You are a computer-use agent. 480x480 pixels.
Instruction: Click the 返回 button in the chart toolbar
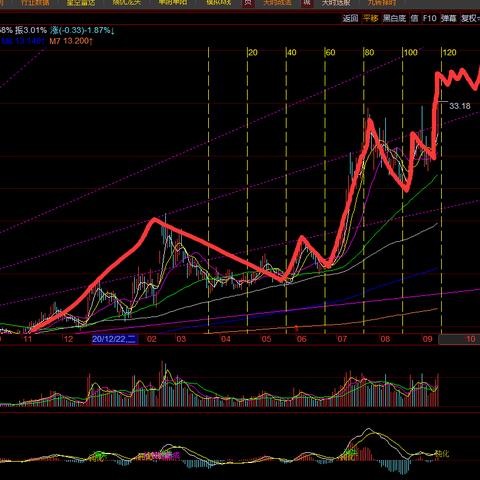350,18
